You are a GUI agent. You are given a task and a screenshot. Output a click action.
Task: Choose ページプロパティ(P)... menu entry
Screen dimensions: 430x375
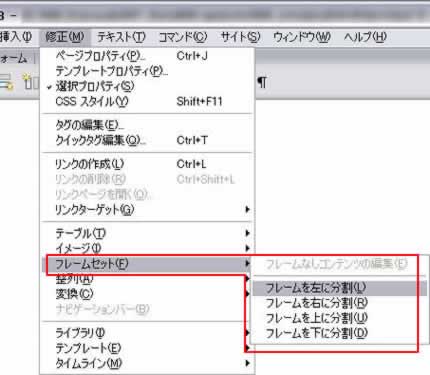(x=147, y=56)
